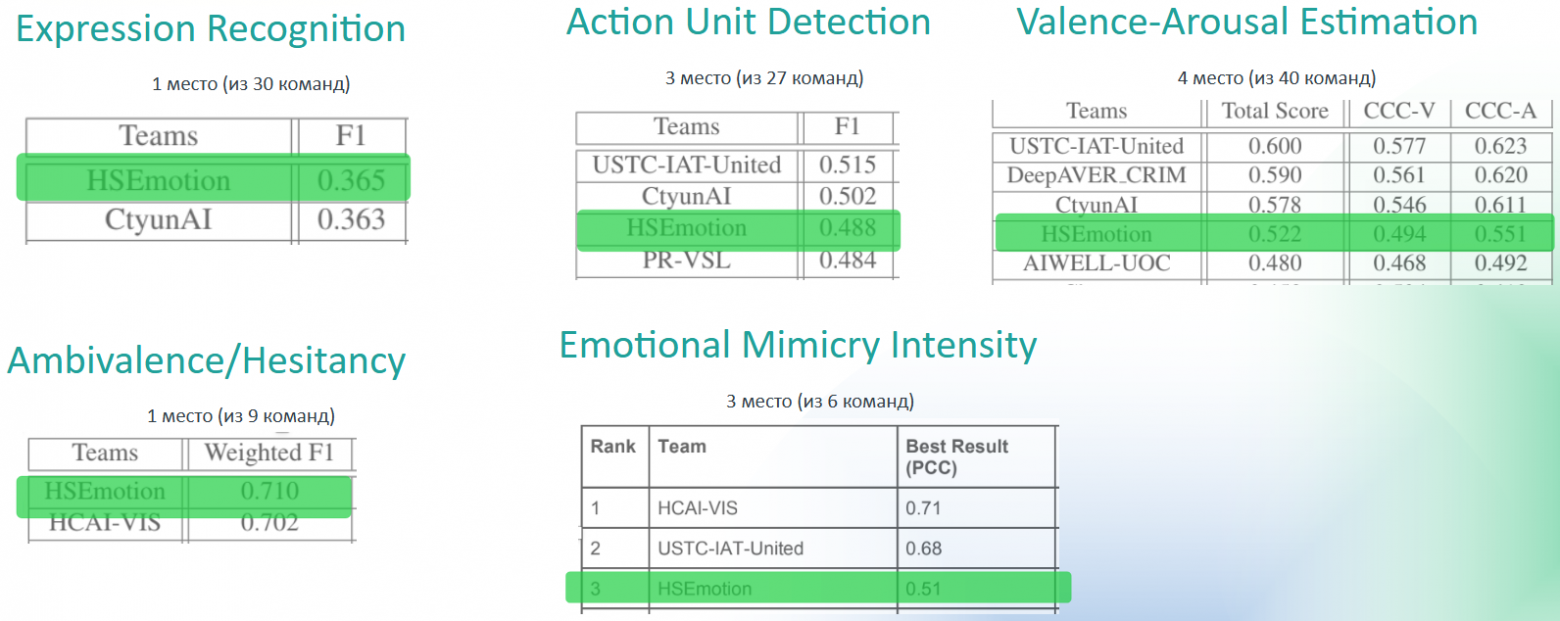Select highlighted rank 3 HSEmotion row
This screenshot has height=621, width=1560.
pyautogui.click(x=818, y=588)
